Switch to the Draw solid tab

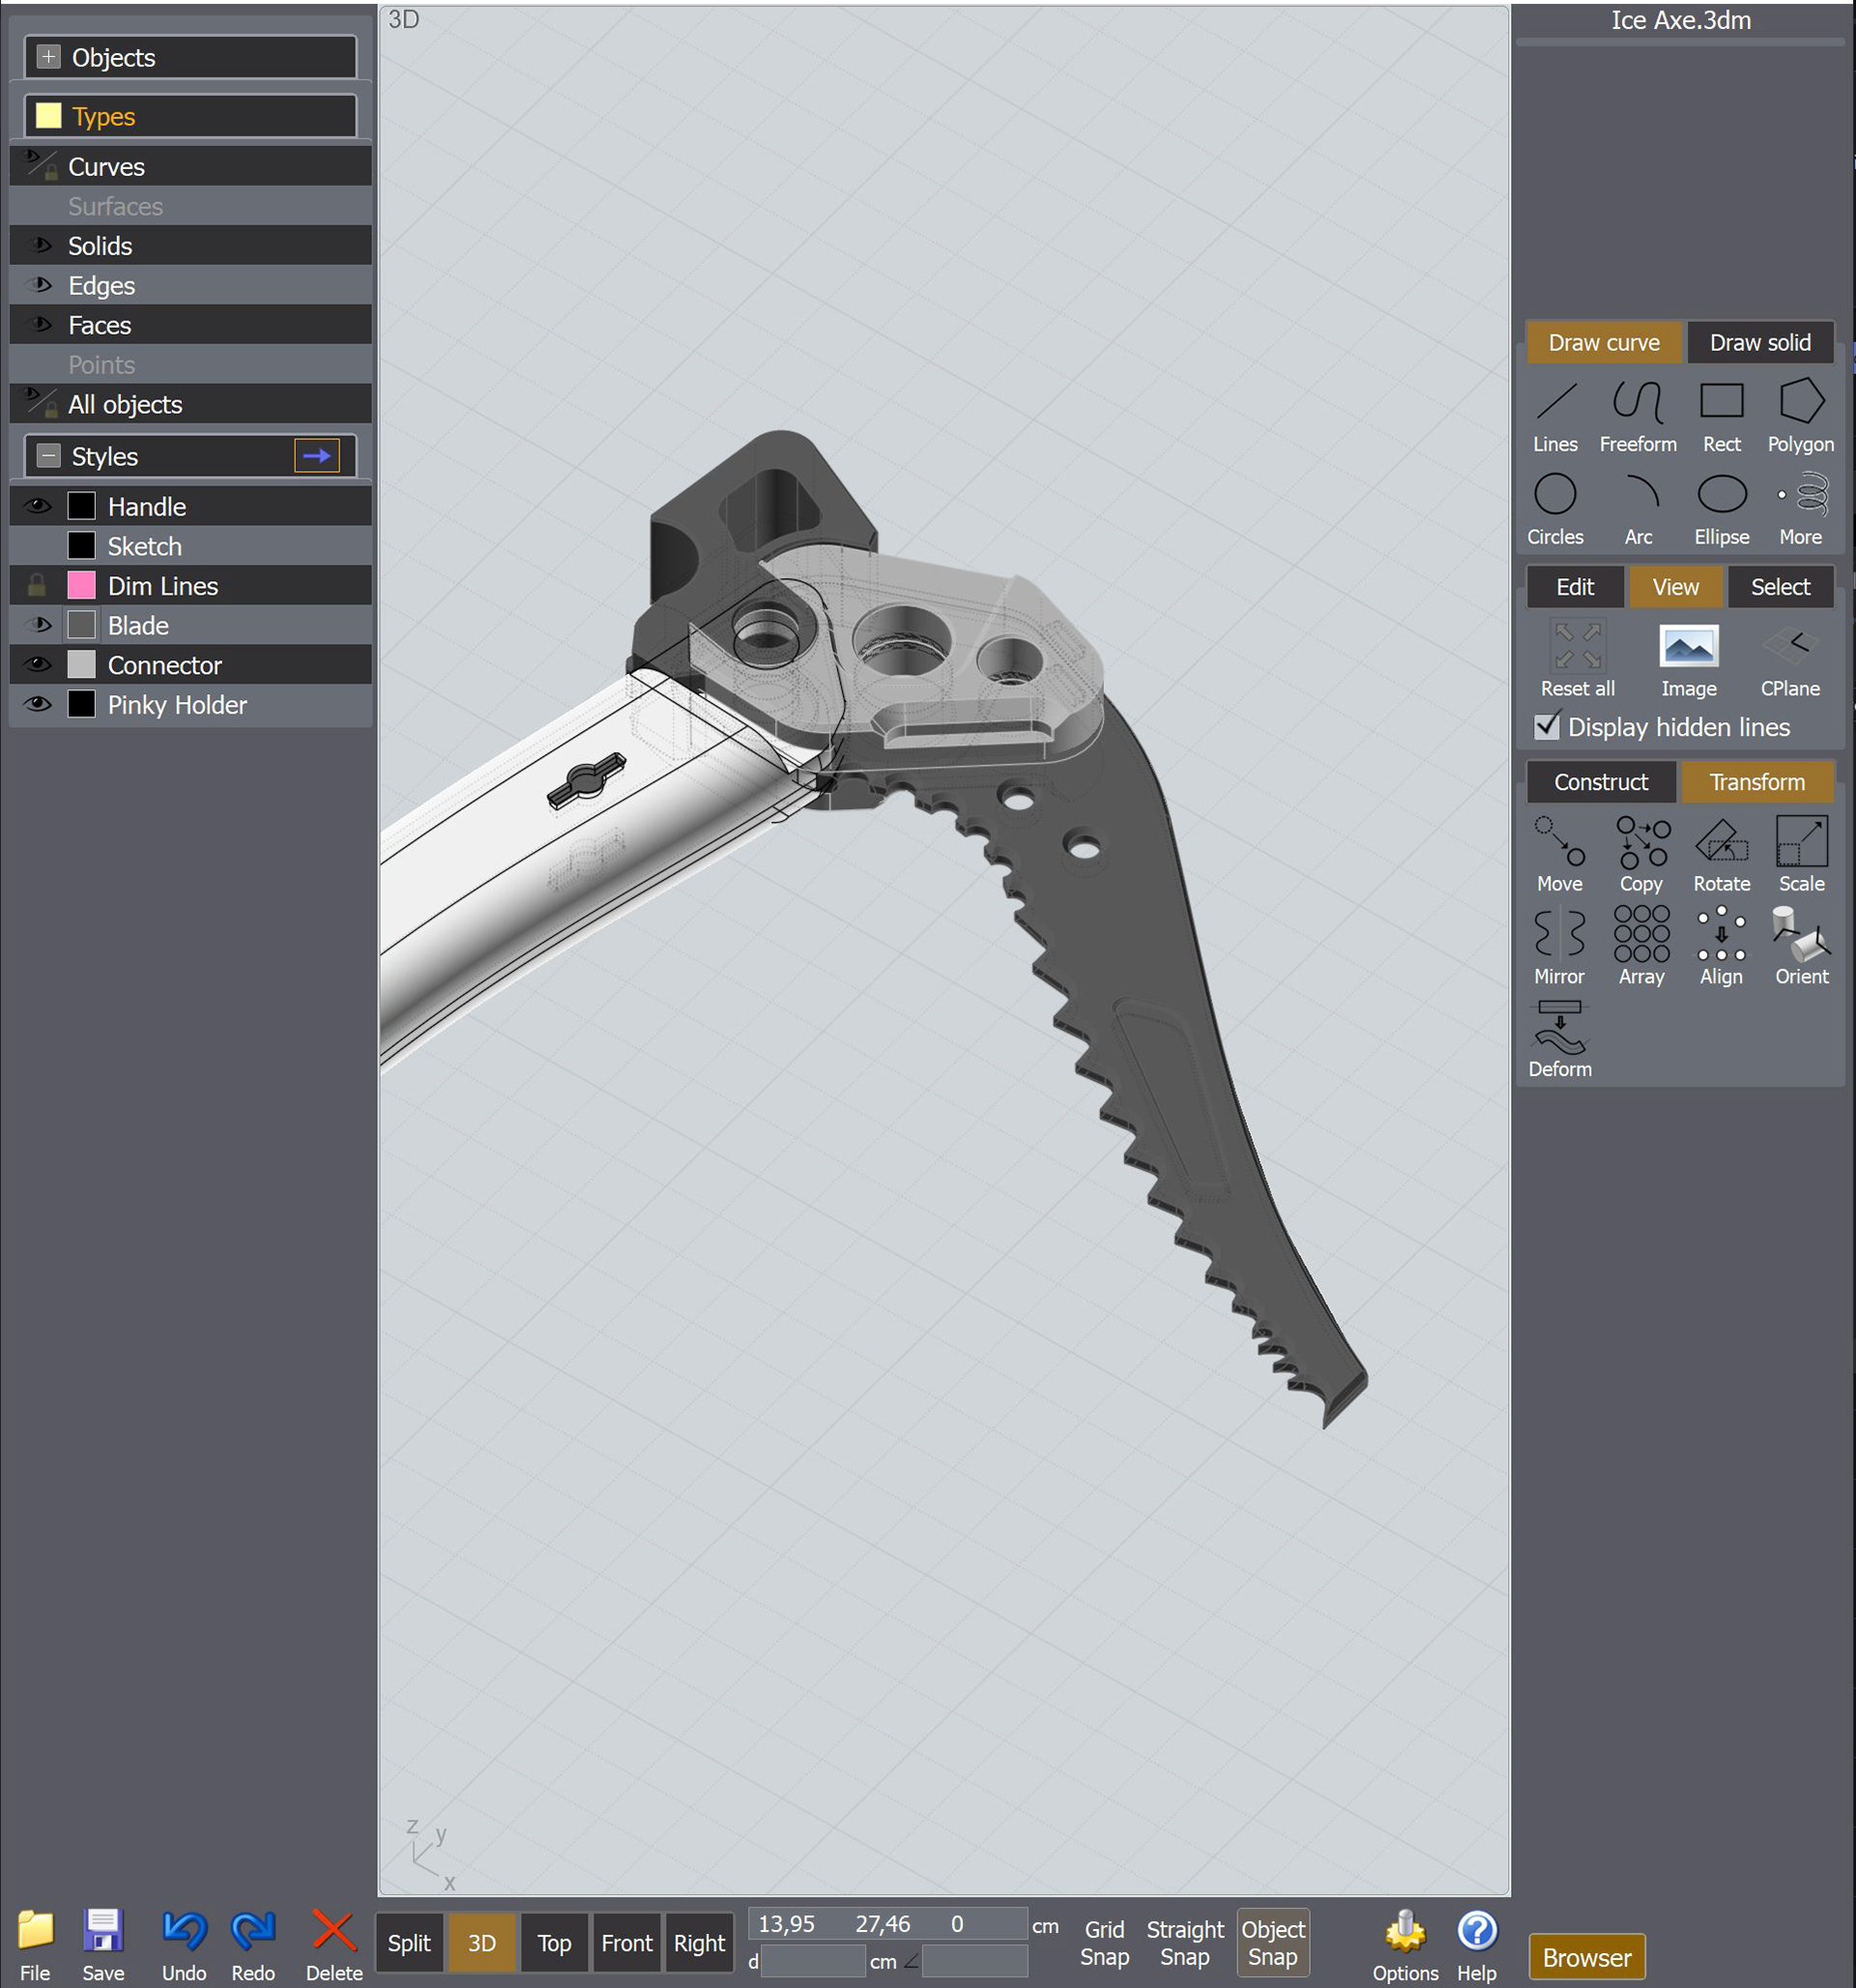tap(1759, 343)
